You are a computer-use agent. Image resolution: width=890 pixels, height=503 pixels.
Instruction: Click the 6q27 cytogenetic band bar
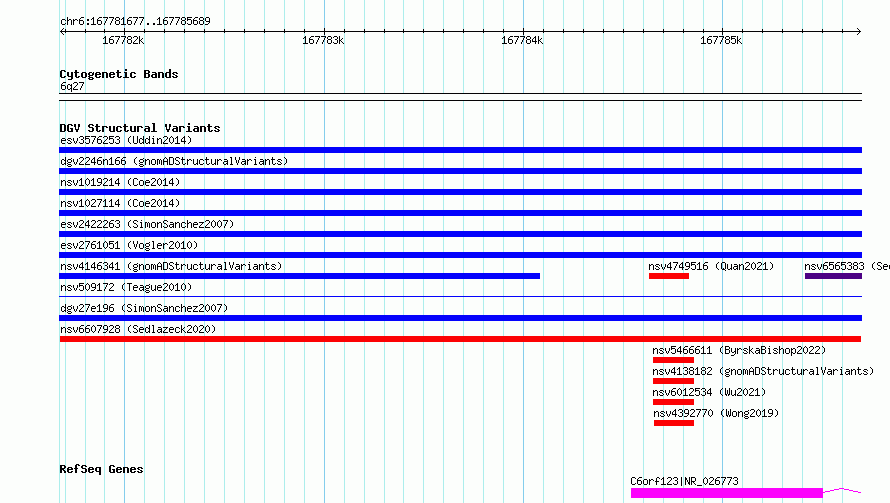click(x=460, y=97)
